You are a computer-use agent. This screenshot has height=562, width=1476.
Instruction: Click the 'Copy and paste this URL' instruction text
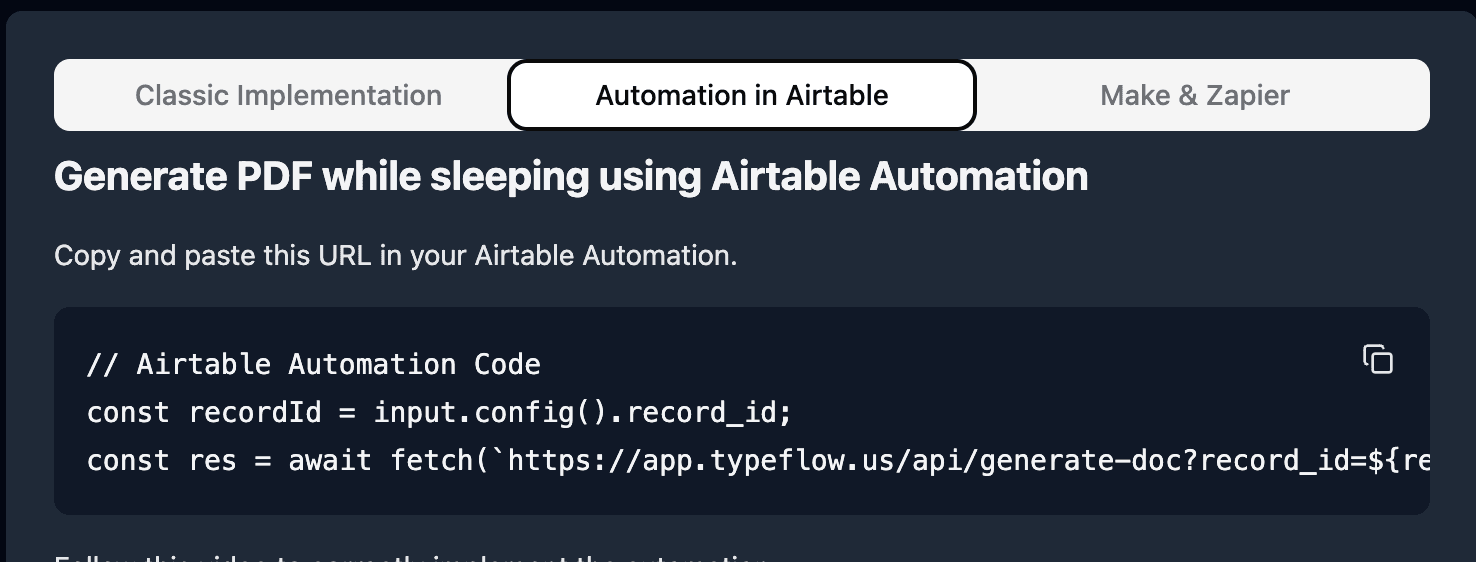point(395,256)
